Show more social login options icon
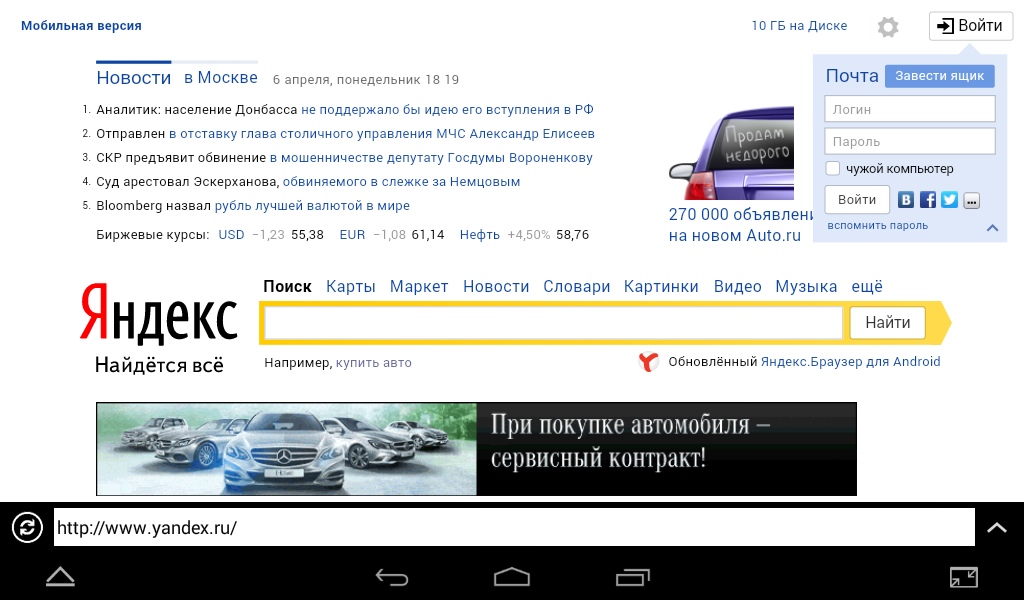1024x600 pixels. (x=972, y=200)
